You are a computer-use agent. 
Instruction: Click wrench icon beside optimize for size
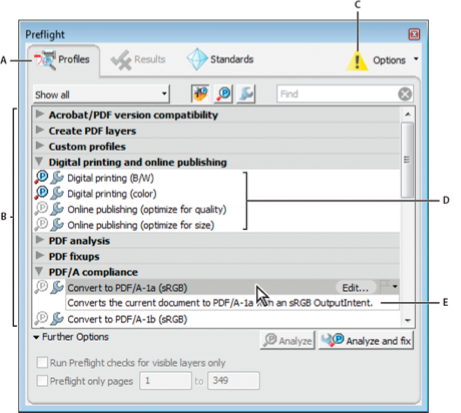57,224
